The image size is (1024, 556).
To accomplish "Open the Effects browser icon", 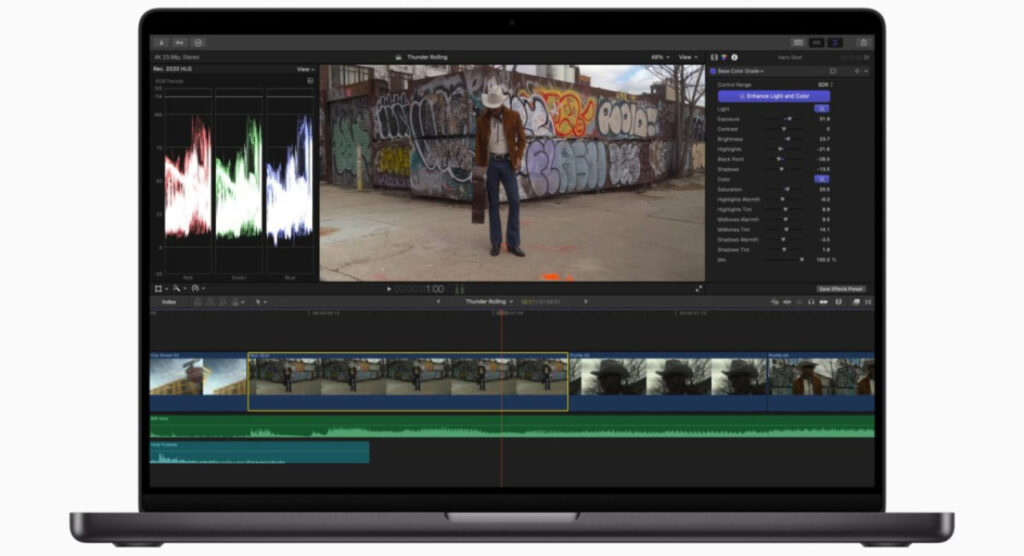I will click(x=856, y=302).
